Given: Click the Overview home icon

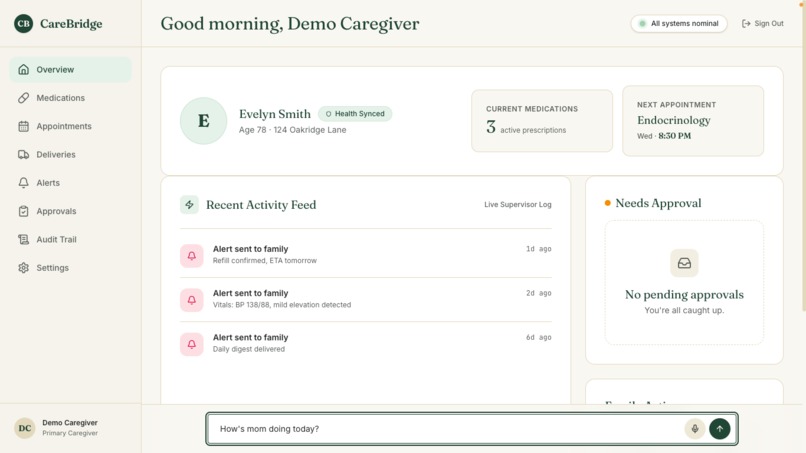Looking at the screenshot, I should click(x=23, y=69).
